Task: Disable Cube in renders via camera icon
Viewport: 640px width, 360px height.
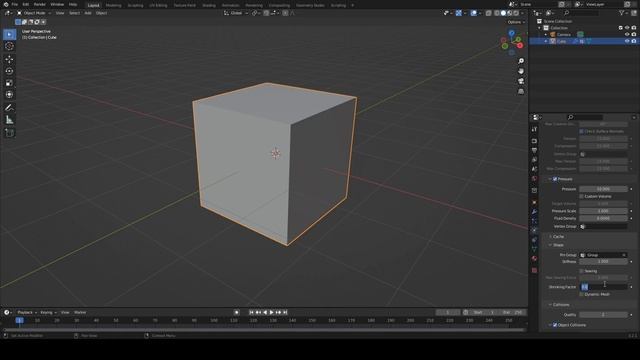Action: click(x=634, y=41)
